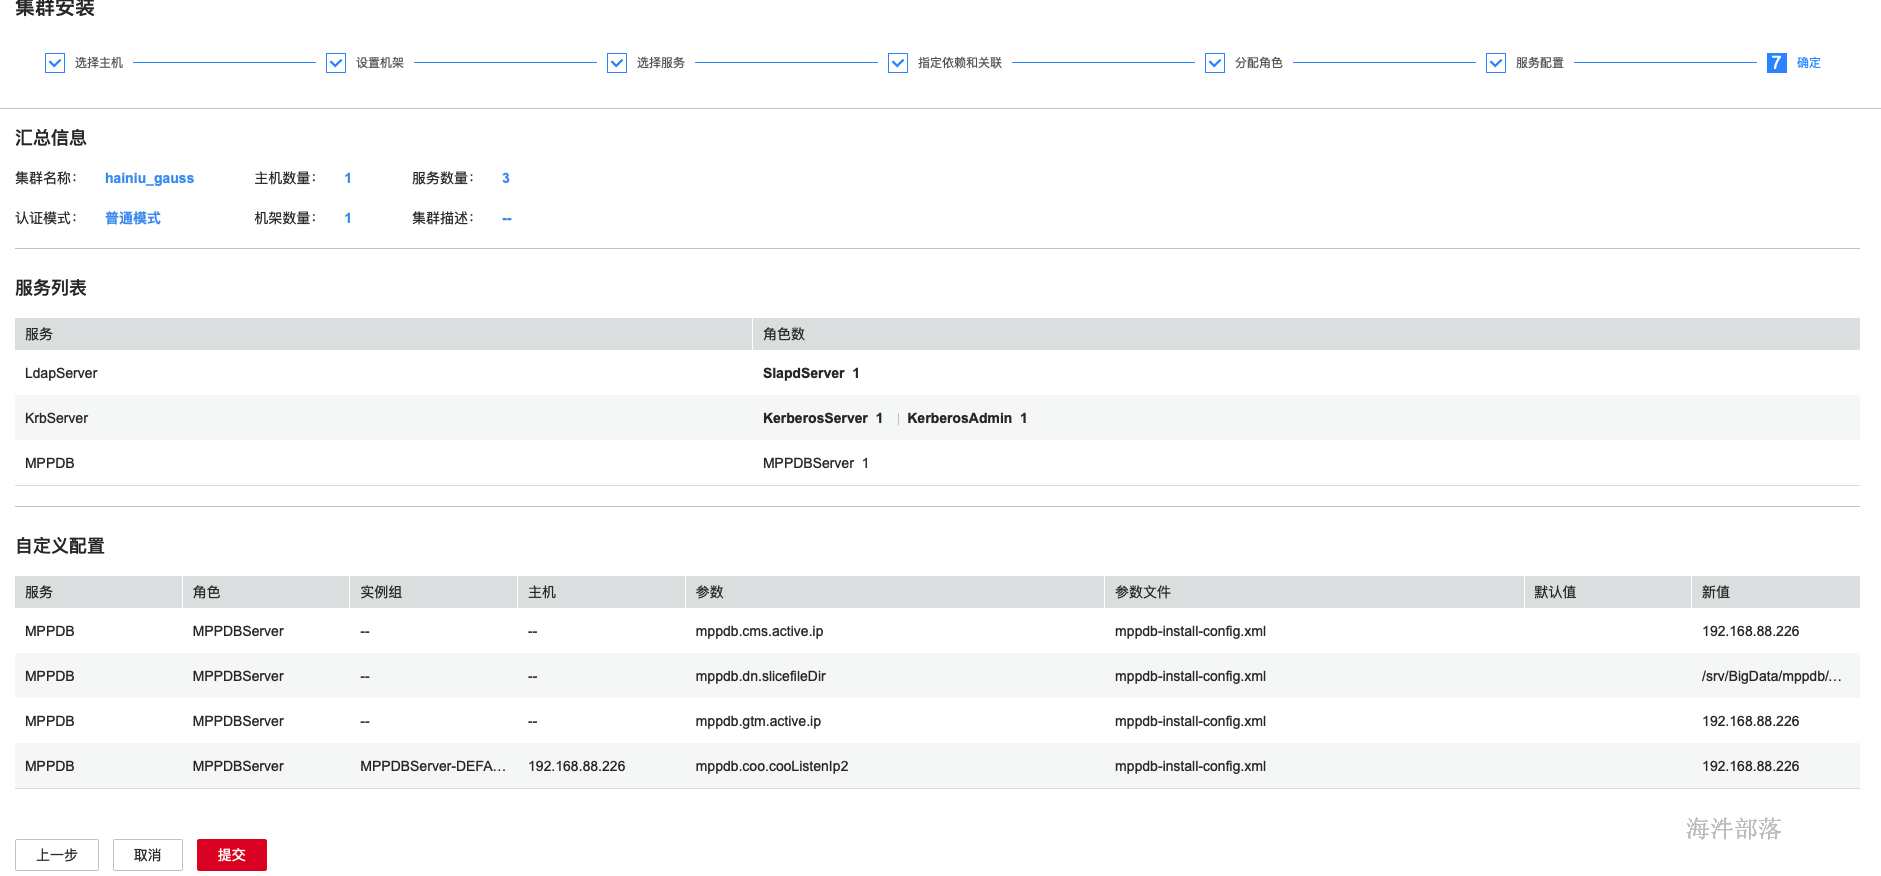Screen dimensions: 1881x876
Task: Select parameter mppdb.gtm.active.ip
Action: 758,721
